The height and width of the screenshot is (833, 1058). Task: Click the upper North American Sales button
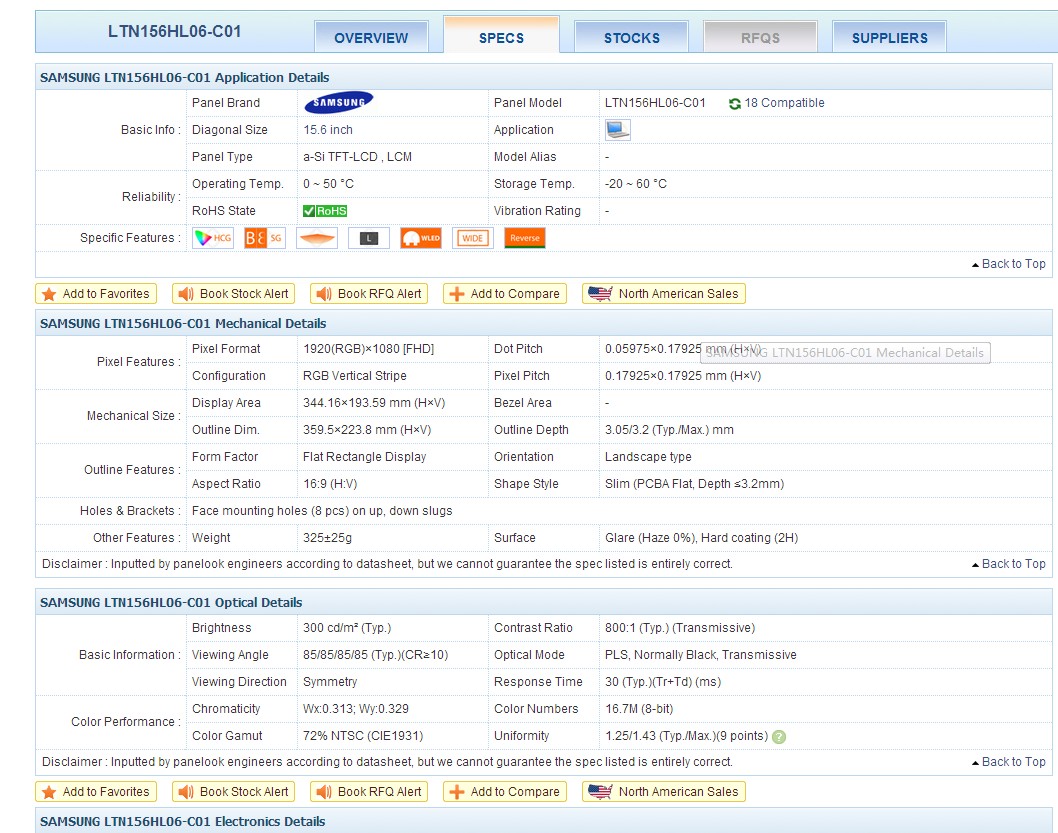click(664, 293)
